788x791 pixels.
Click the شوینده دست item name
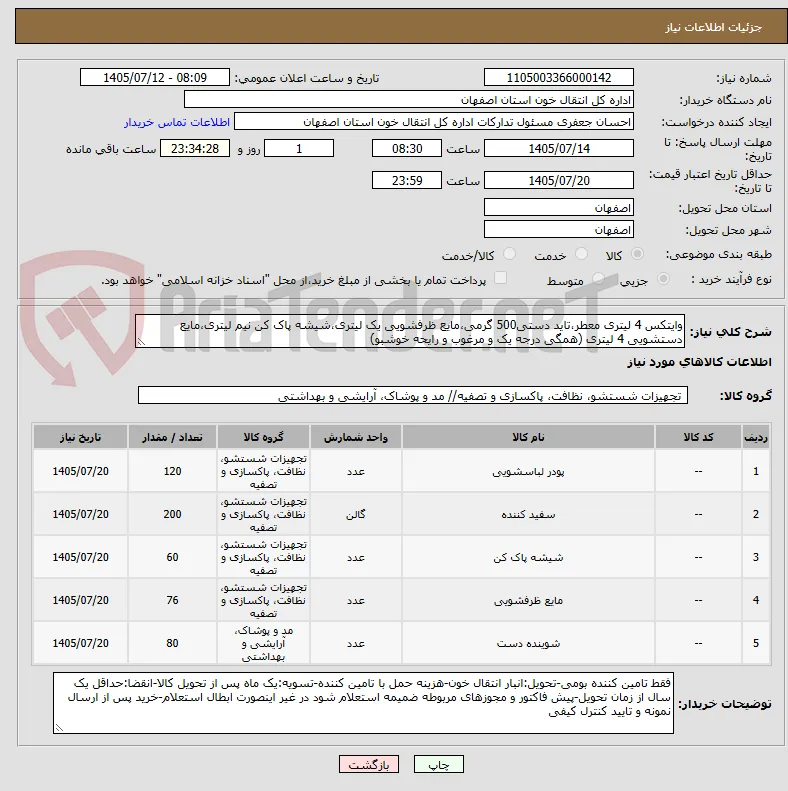click(x=528, y=643)
